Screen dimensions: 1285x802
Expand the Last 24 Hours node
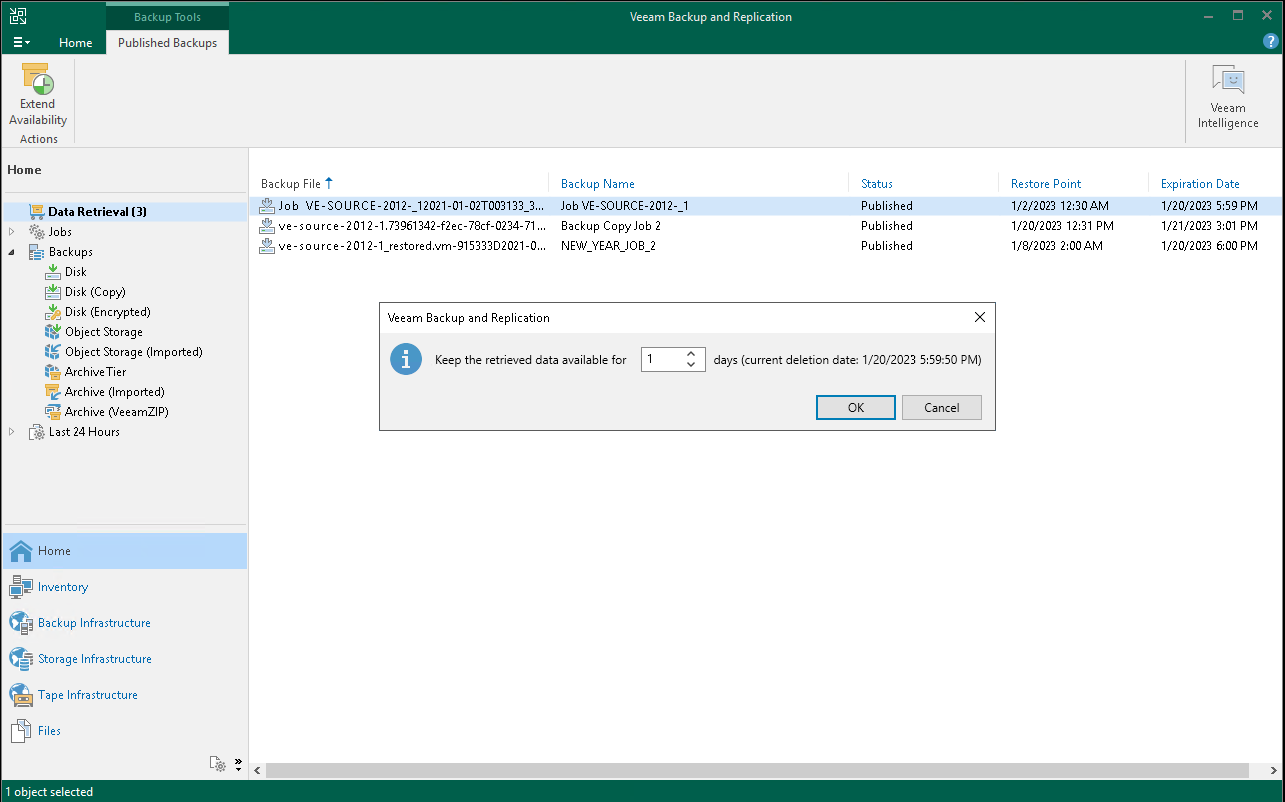[14, 431]
